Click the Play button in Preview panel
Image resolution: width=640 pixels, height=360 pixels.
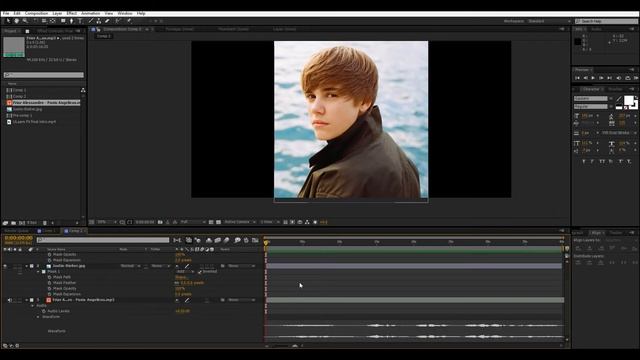593,78
